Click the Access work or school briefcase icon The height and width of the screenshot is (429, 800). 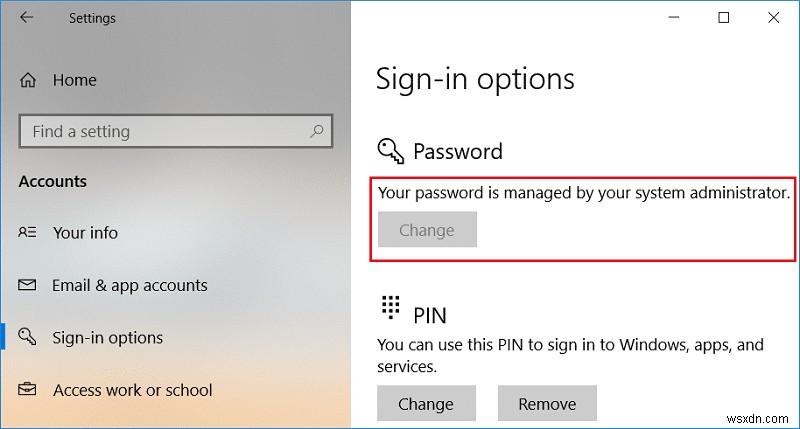[28, 390]
